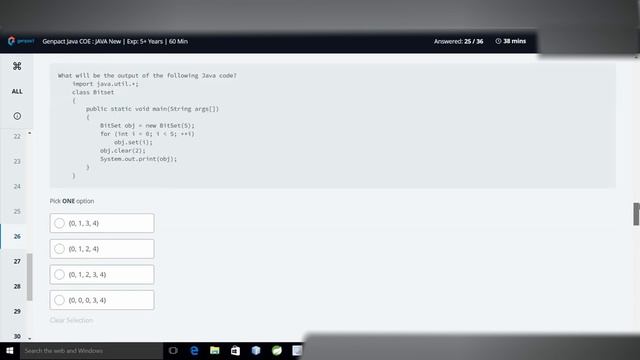Click the question list down arrow
The image size is (640, 360).
coord(29,338)
